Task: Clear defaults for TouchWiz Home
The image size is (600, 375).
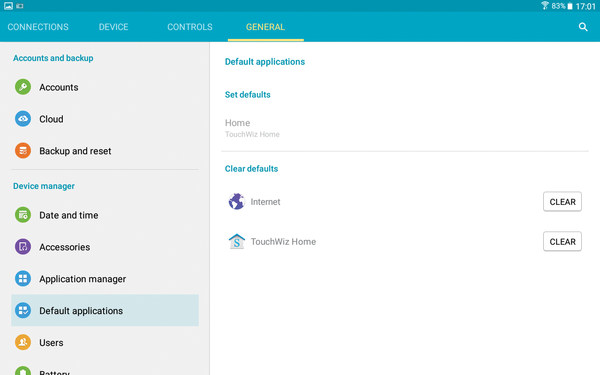Action: (x=562, y=241)
